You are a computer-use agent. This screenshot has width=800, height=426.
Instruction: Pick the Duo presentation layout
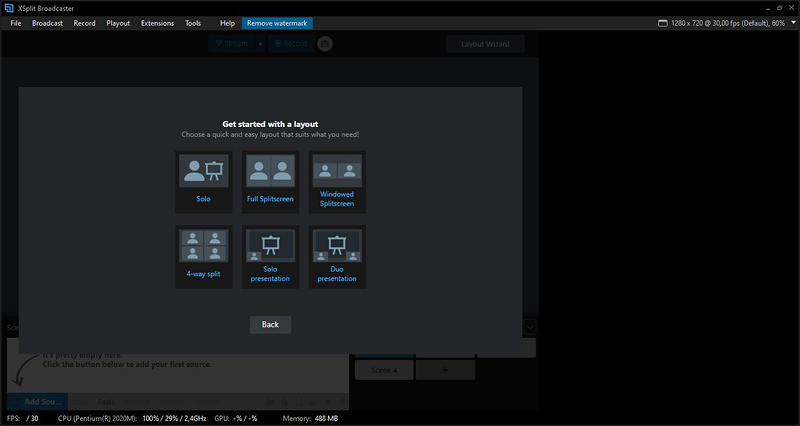point(337,257)
